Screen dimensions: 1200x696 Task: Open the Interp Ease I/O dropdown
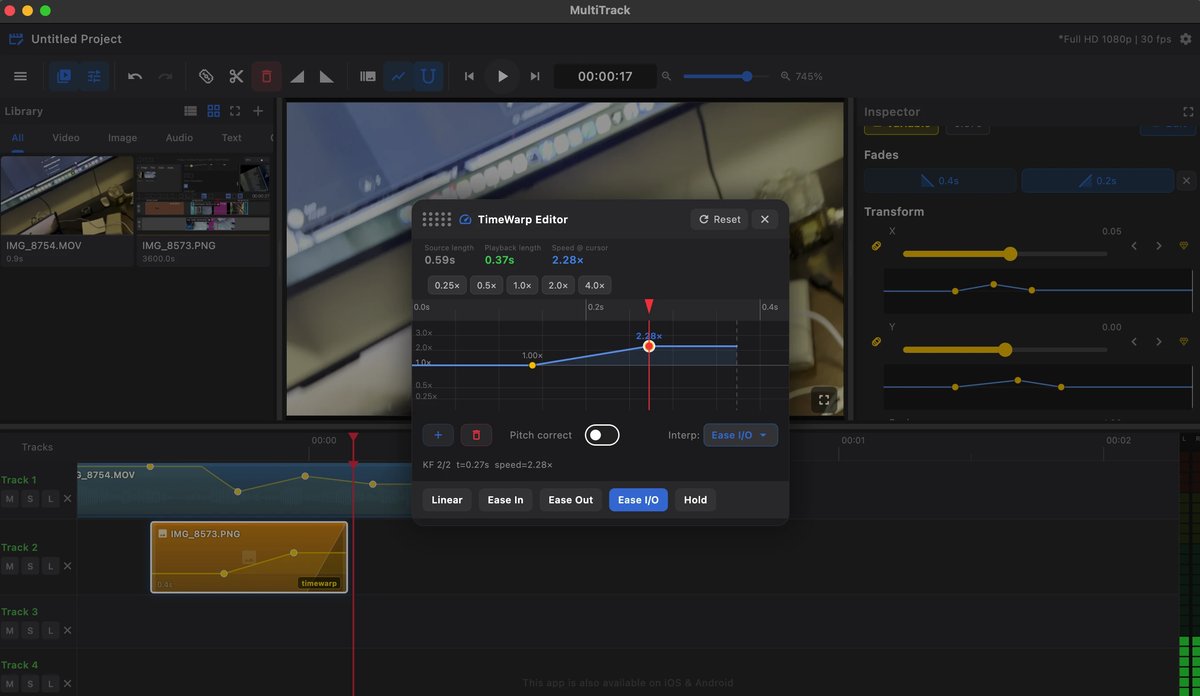point(740,435)
